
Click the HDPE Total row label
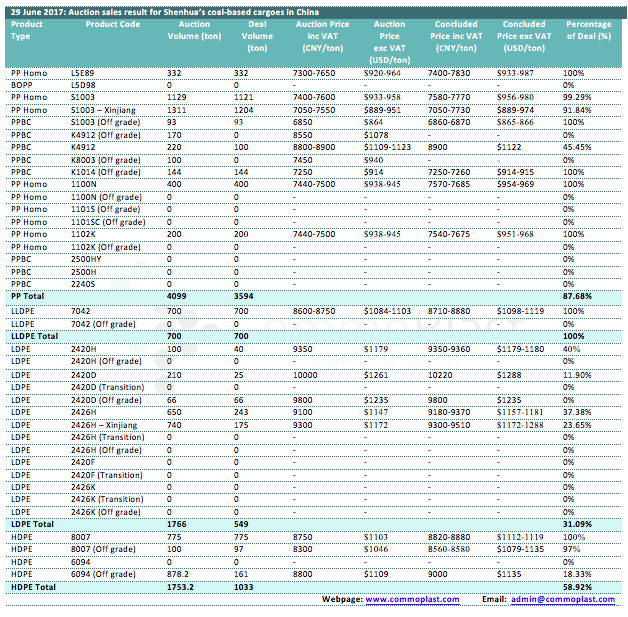point(33,588)
